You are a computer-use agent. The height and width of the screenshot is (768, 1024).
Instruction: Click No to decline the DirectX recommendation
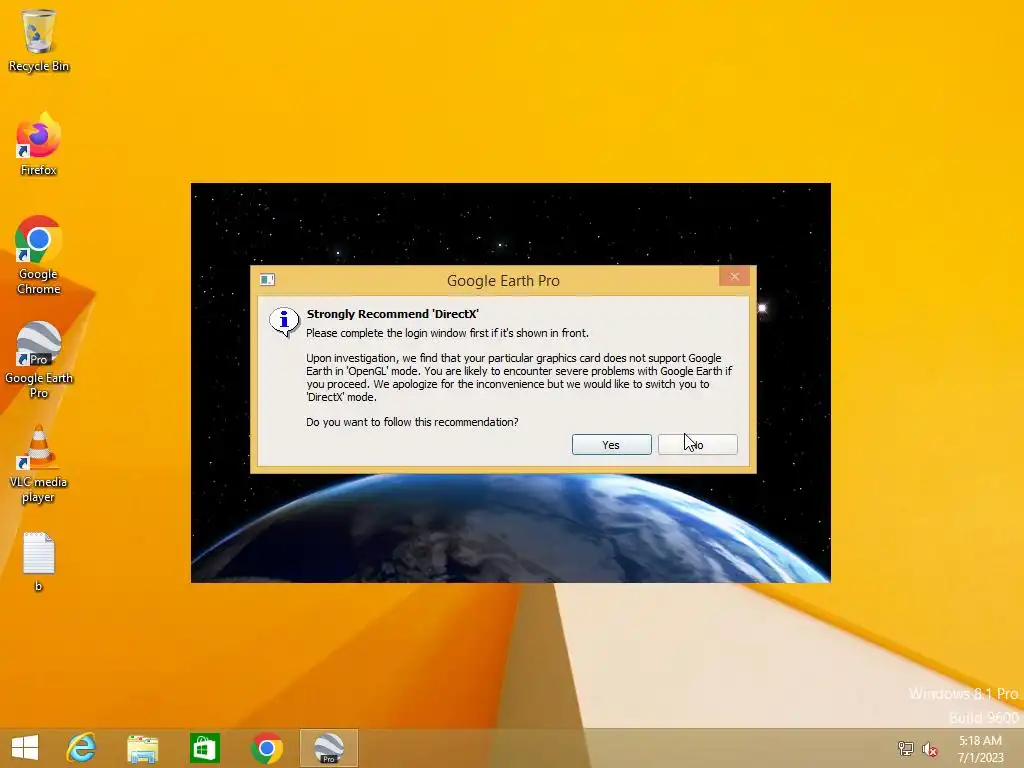(x=697, y=445)
